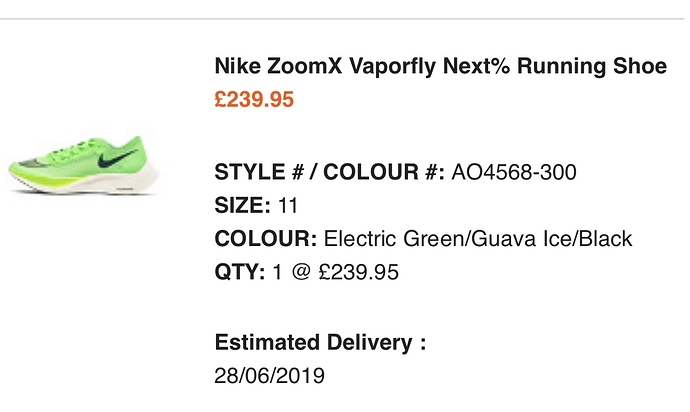Viewport: 690px width, 412px height.
Task: Click the word Nike in the product title
Action: [237, 66]
